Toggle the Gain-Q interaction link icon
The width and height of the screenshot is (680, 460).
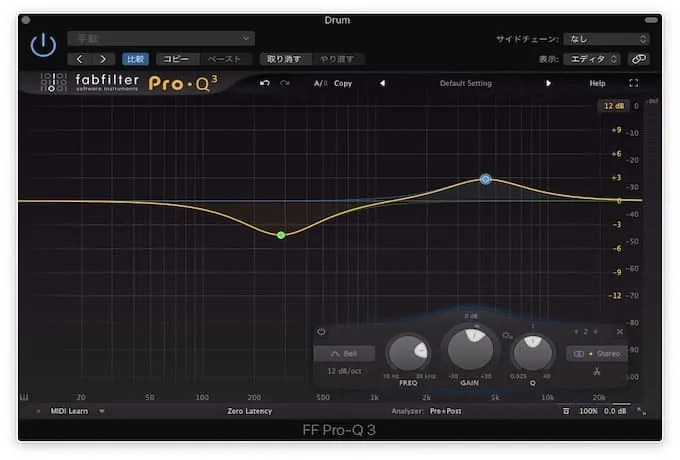(507, 336)
